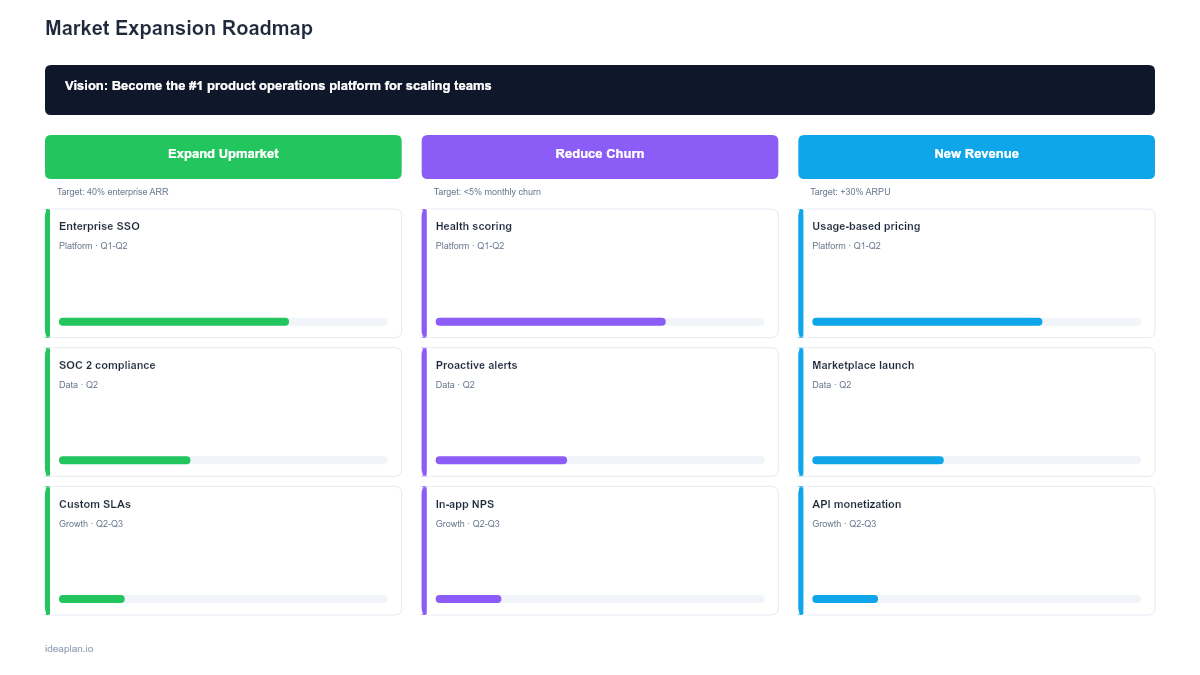Click the Enterprise SSO progress bar
The height and width of the screenshot is (675, 1200).
point(222,321)
